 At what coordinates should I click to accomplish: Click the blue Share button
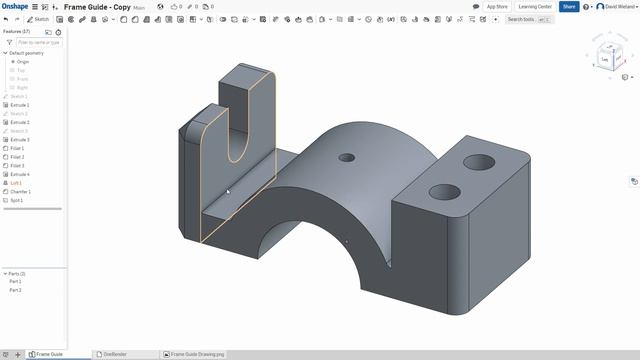[x=569, y=7]
